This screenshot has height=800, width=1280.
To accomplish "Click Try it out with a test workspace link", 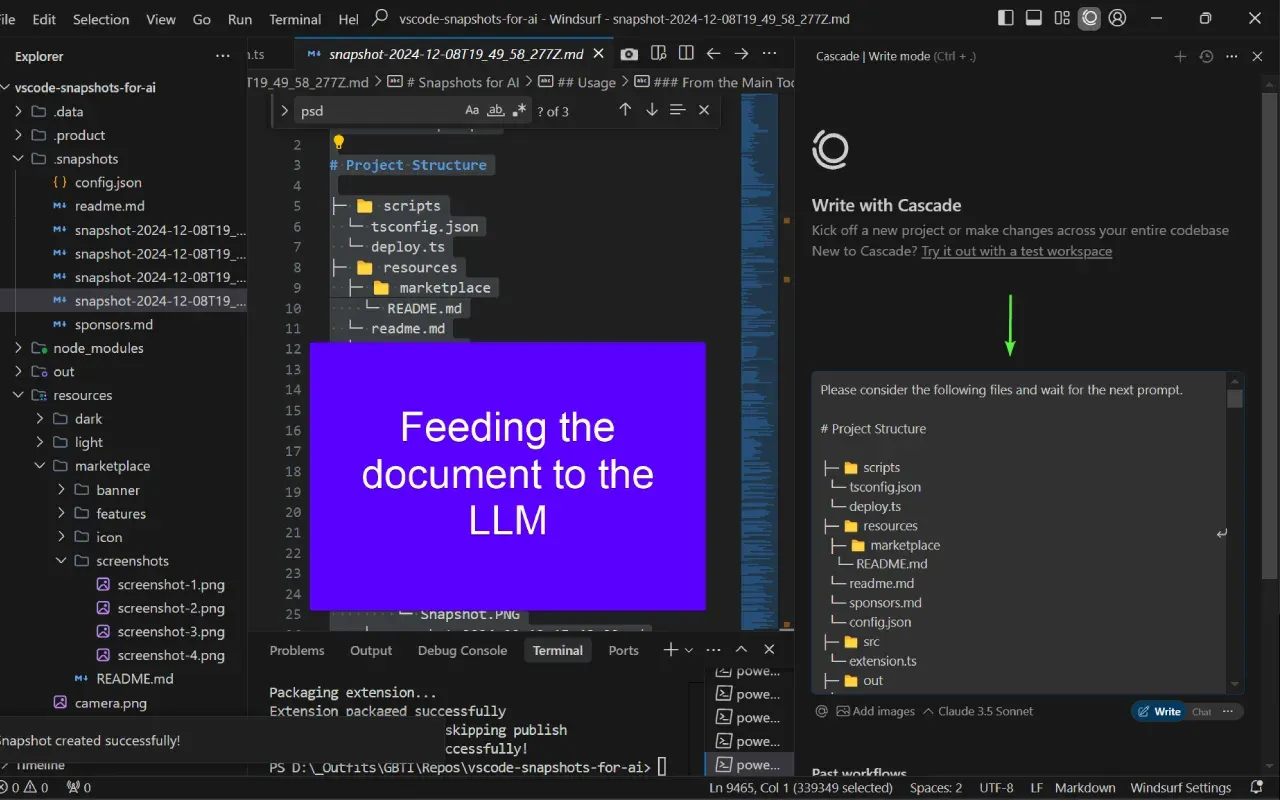I will pos(1016,251).
